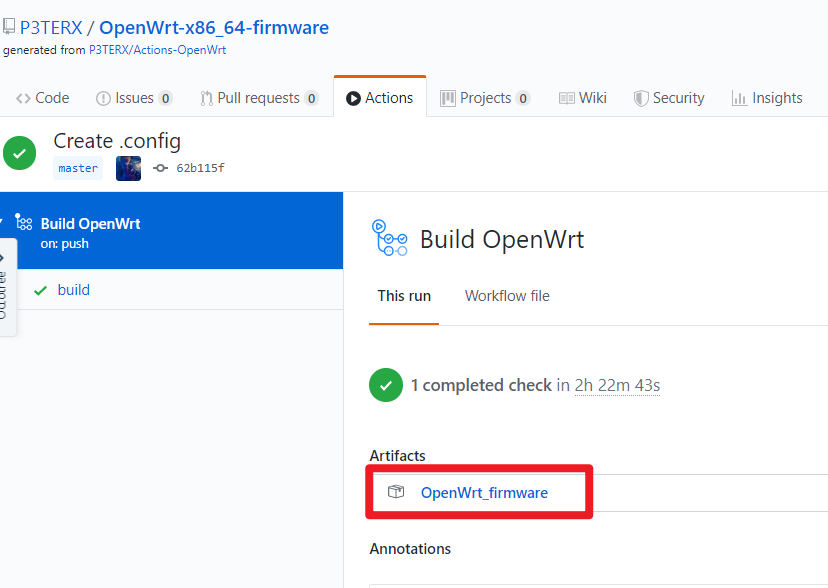The height and width of the screenshot is (588, 828).
Task: Open the Security tab
Action: point(669,98)
